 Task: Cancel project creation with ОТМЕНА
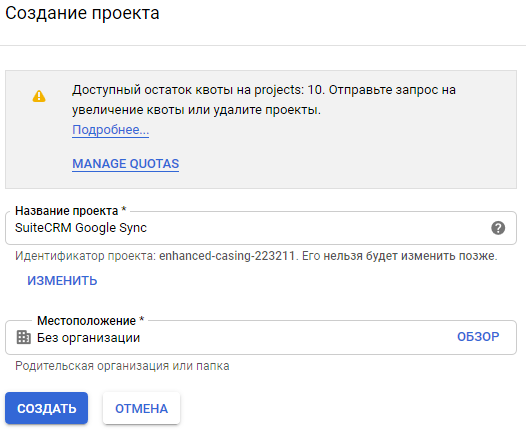(141, 408)
